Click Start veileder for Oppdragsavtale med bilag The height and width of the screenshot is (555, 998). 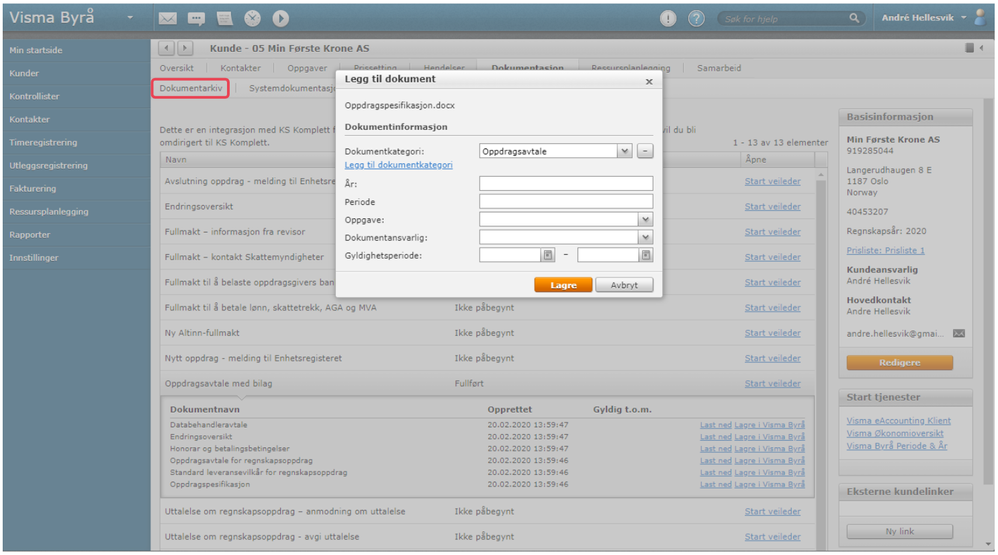tap(773, 384)
